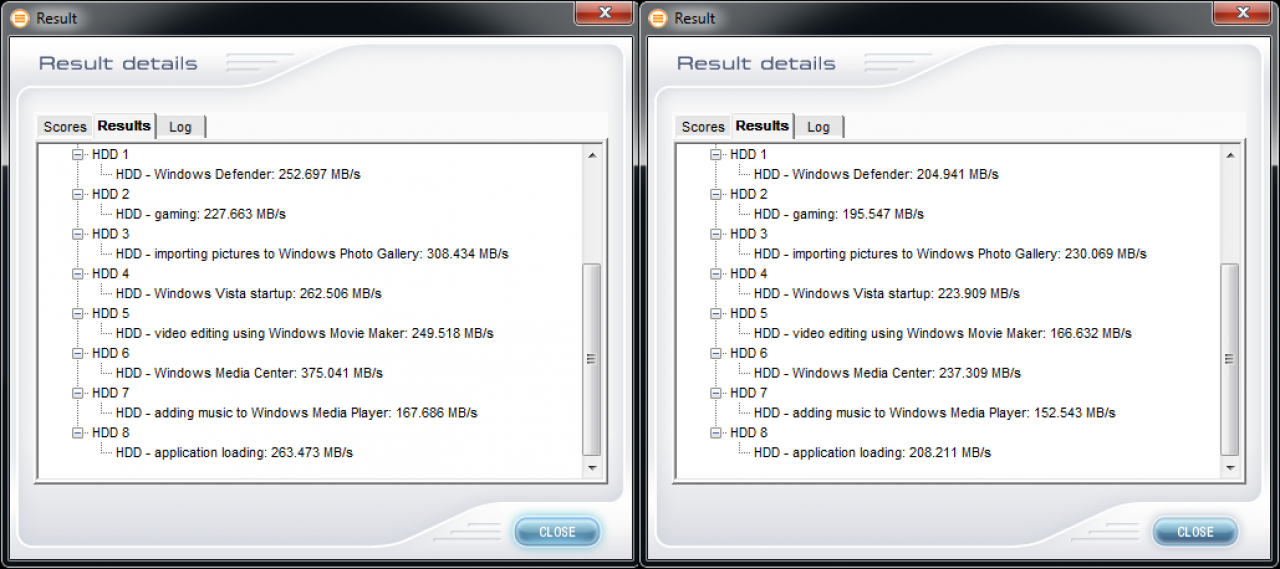Viewport: 1280px width, 569px height.
Task: Select HDD 8 label in left window
Action: click(x=110, y=433)
